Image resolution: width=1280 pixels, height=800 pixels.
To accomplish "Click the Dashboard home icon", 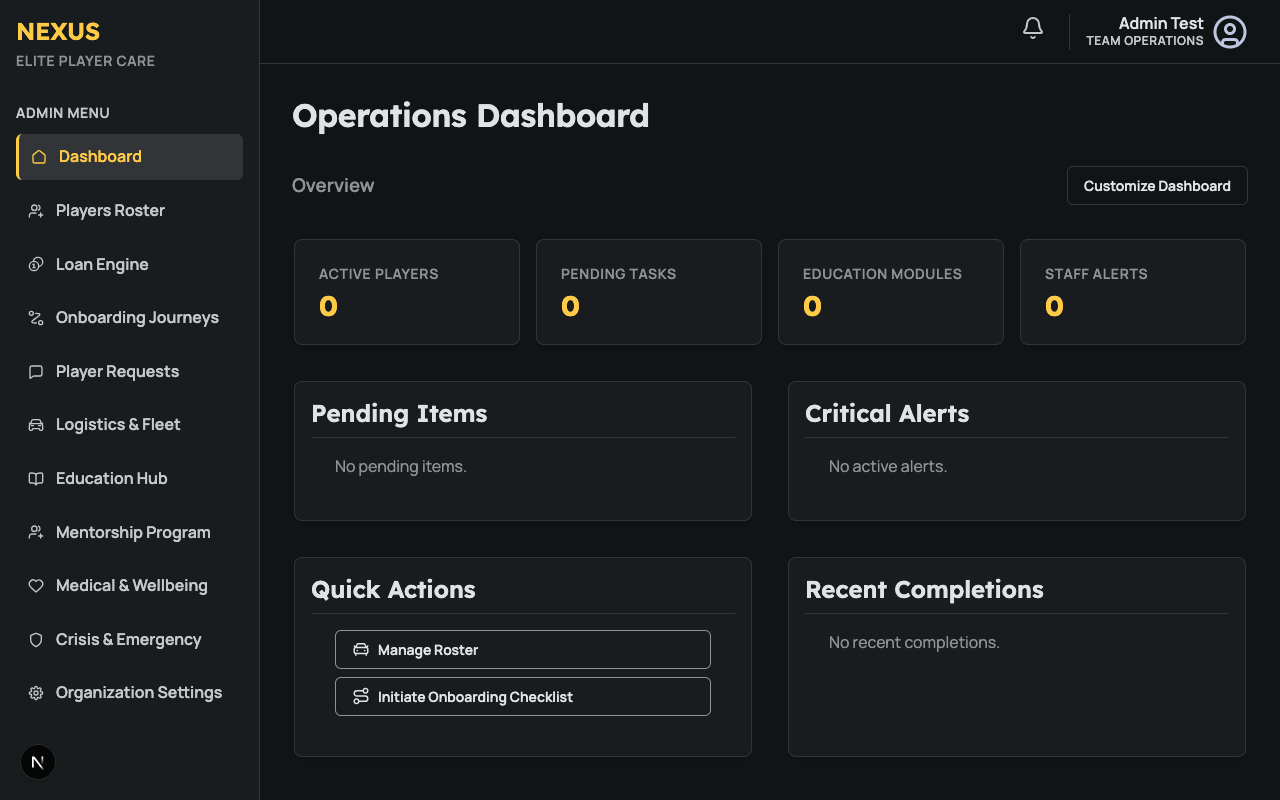I will coord(39,157).
